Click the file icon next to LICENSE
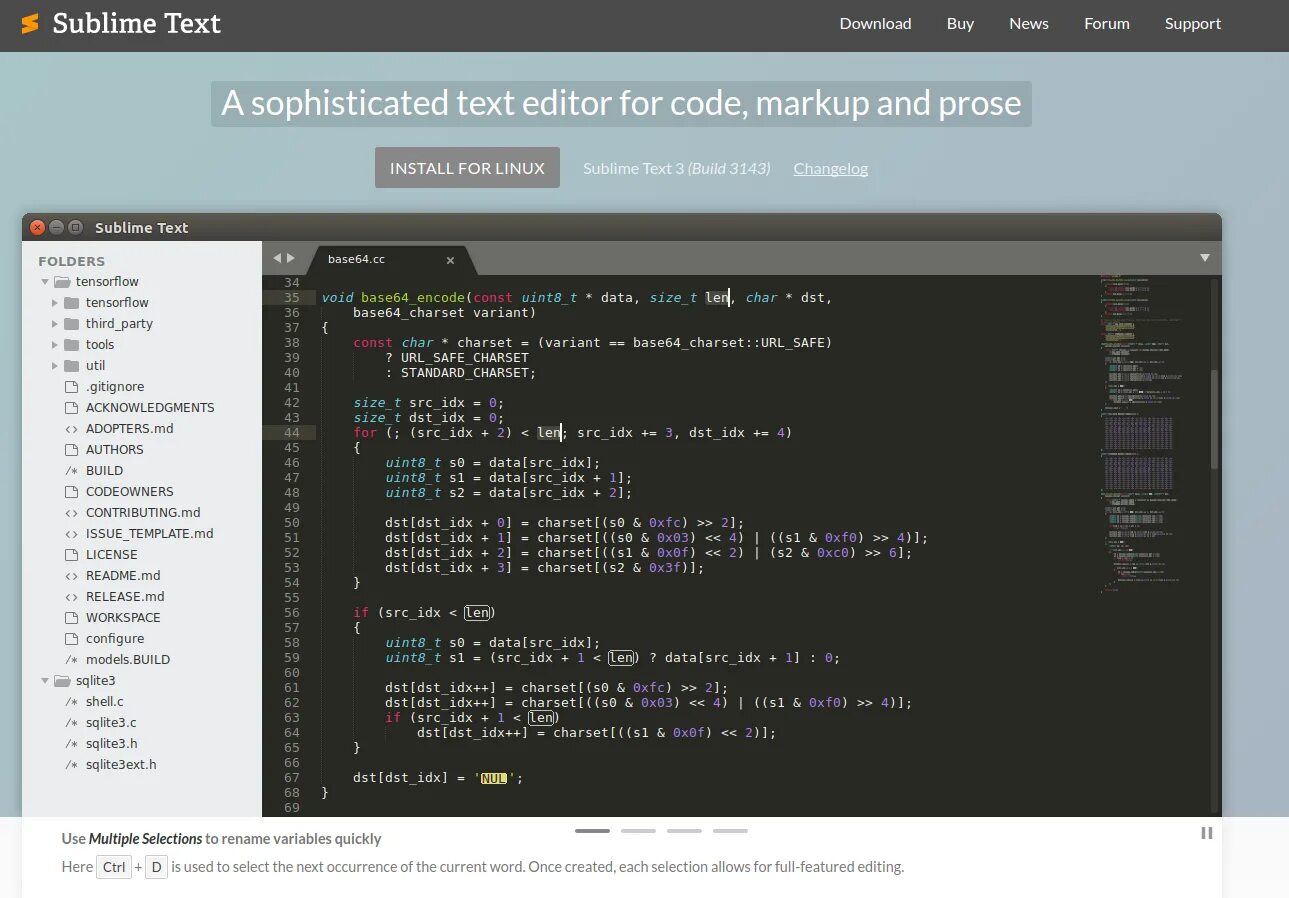Viewport: 1289px width, 898px height. 71,555
